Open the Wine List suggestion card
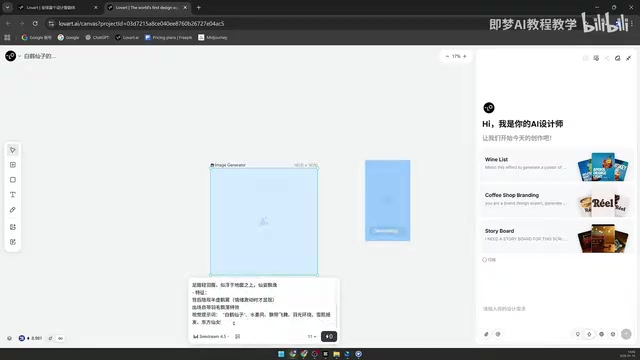 [556, 165]
